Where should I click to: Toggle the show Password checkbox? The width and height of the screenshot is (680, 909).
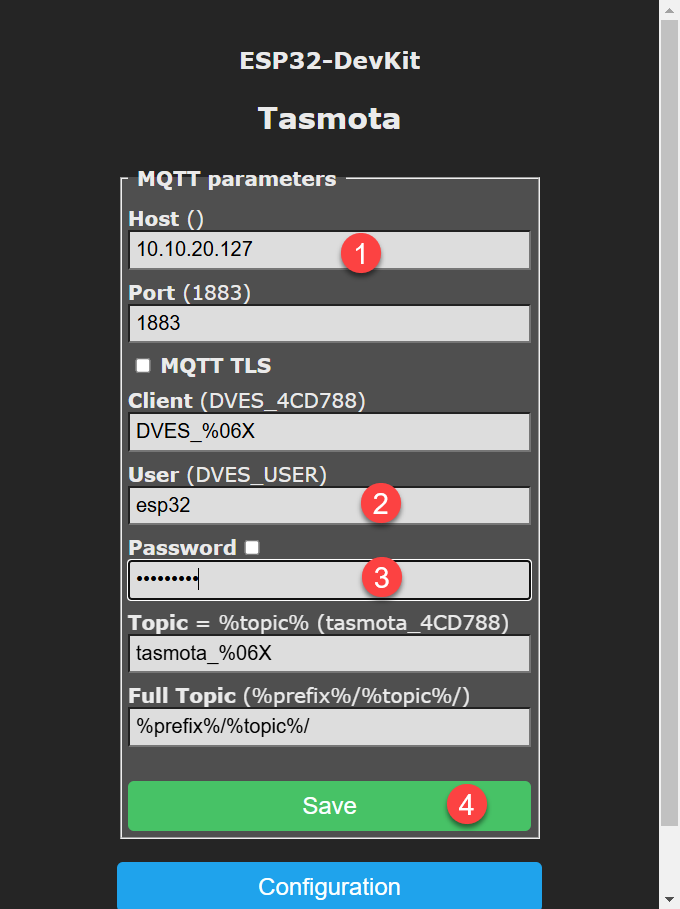click(x=252, y=547)
